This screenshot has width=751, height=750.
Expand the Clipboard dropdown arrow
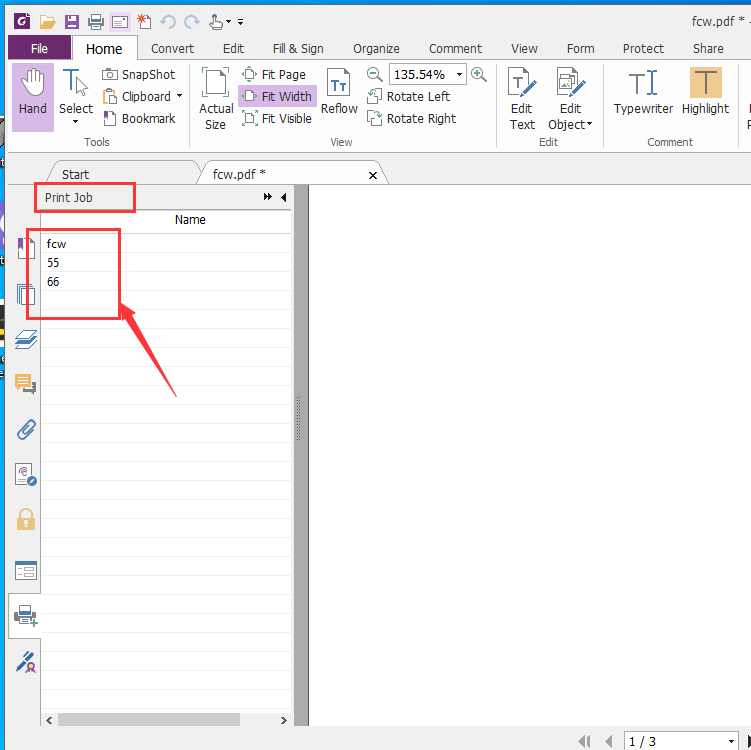point(179,97)
